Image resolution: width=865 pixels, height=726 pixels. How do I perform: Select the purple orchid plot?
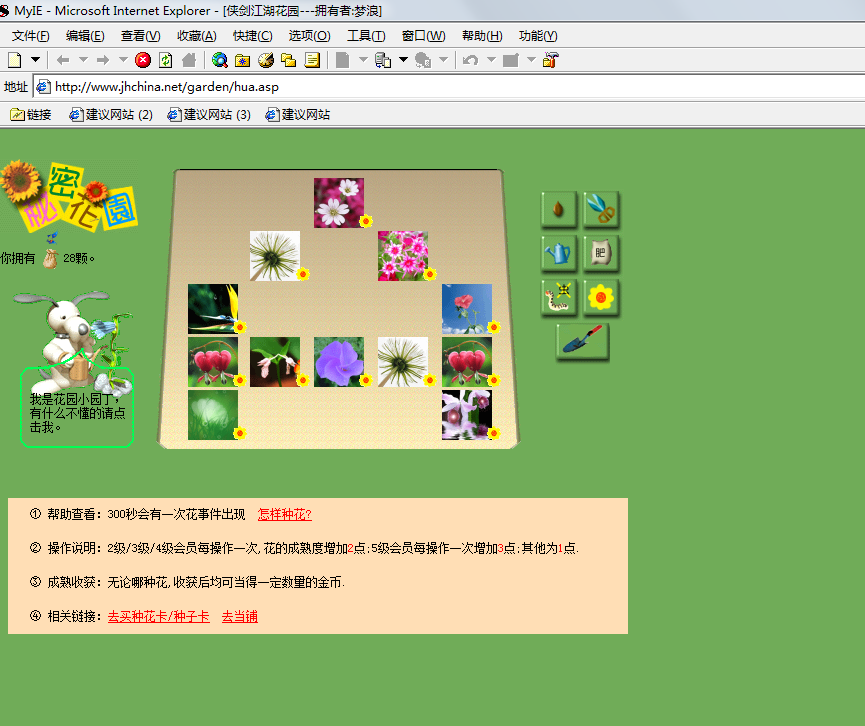467,415
